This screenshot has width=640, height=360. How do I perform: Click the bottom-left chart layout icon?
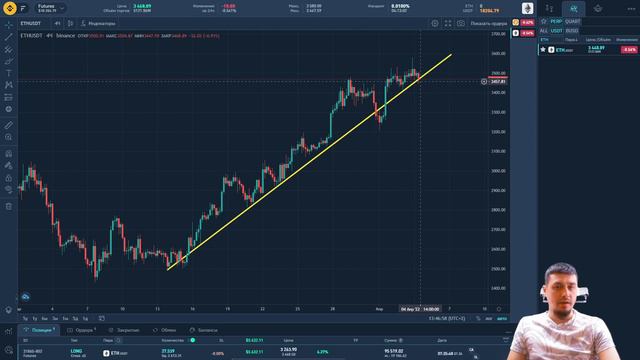9,331
